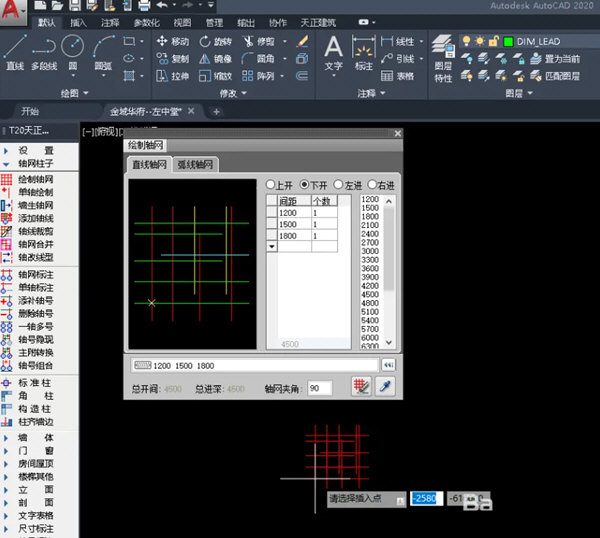Select the 直线 line tool in ribbon
The height and width of the screenshot is (538, 600).
point(14,51)
